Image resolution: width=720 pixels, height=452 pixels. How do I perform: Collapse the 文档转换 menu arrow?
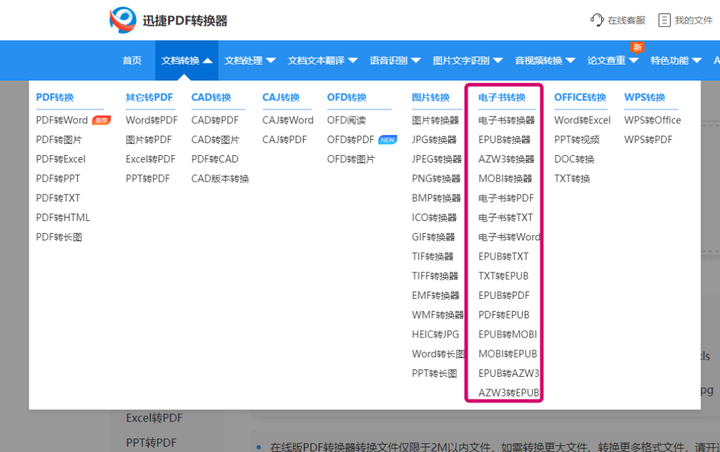[x=208, y=61]
